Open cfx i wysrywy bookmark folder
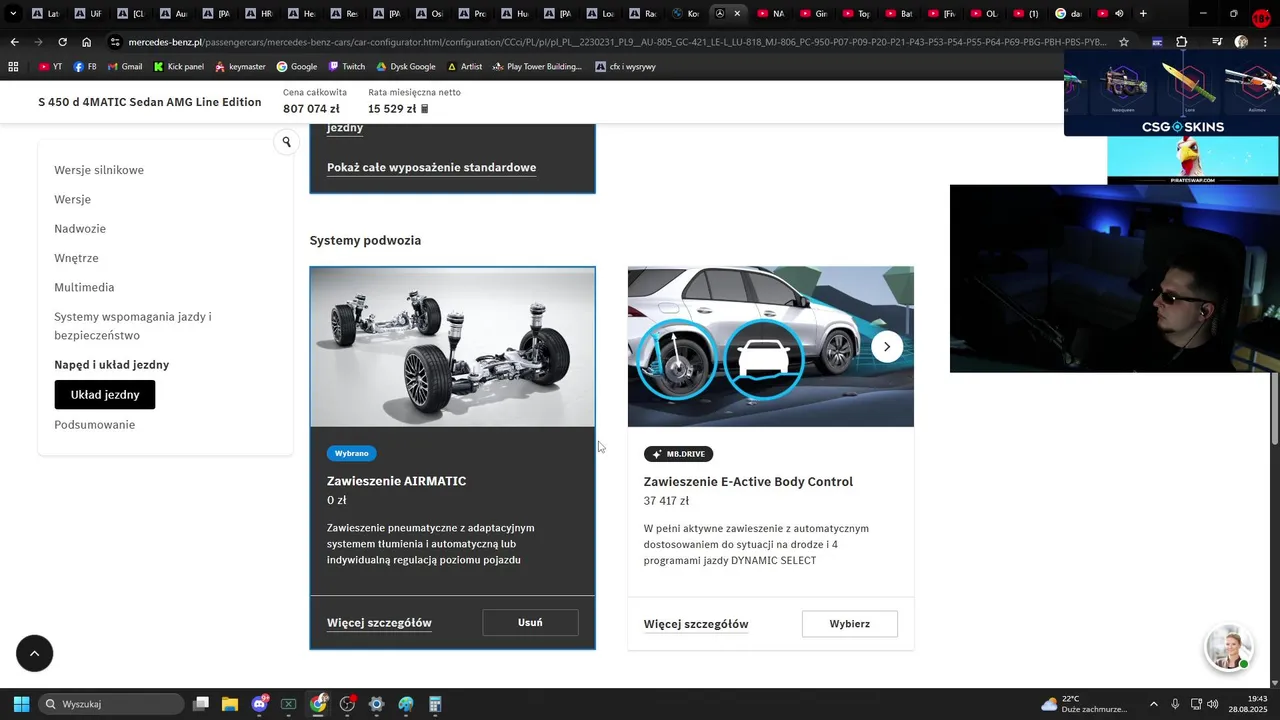This screenshot has width=1280, height=720. tap(625, 67)
